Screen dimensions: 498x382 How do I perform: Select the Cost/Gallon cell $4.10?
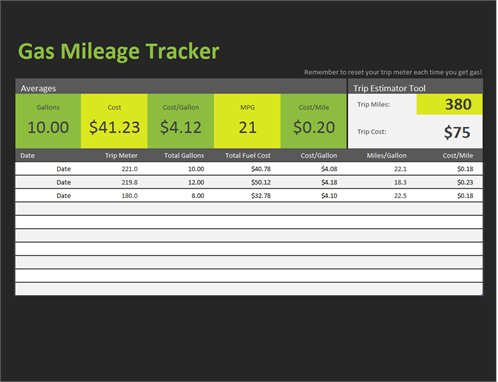click(329, 196)
